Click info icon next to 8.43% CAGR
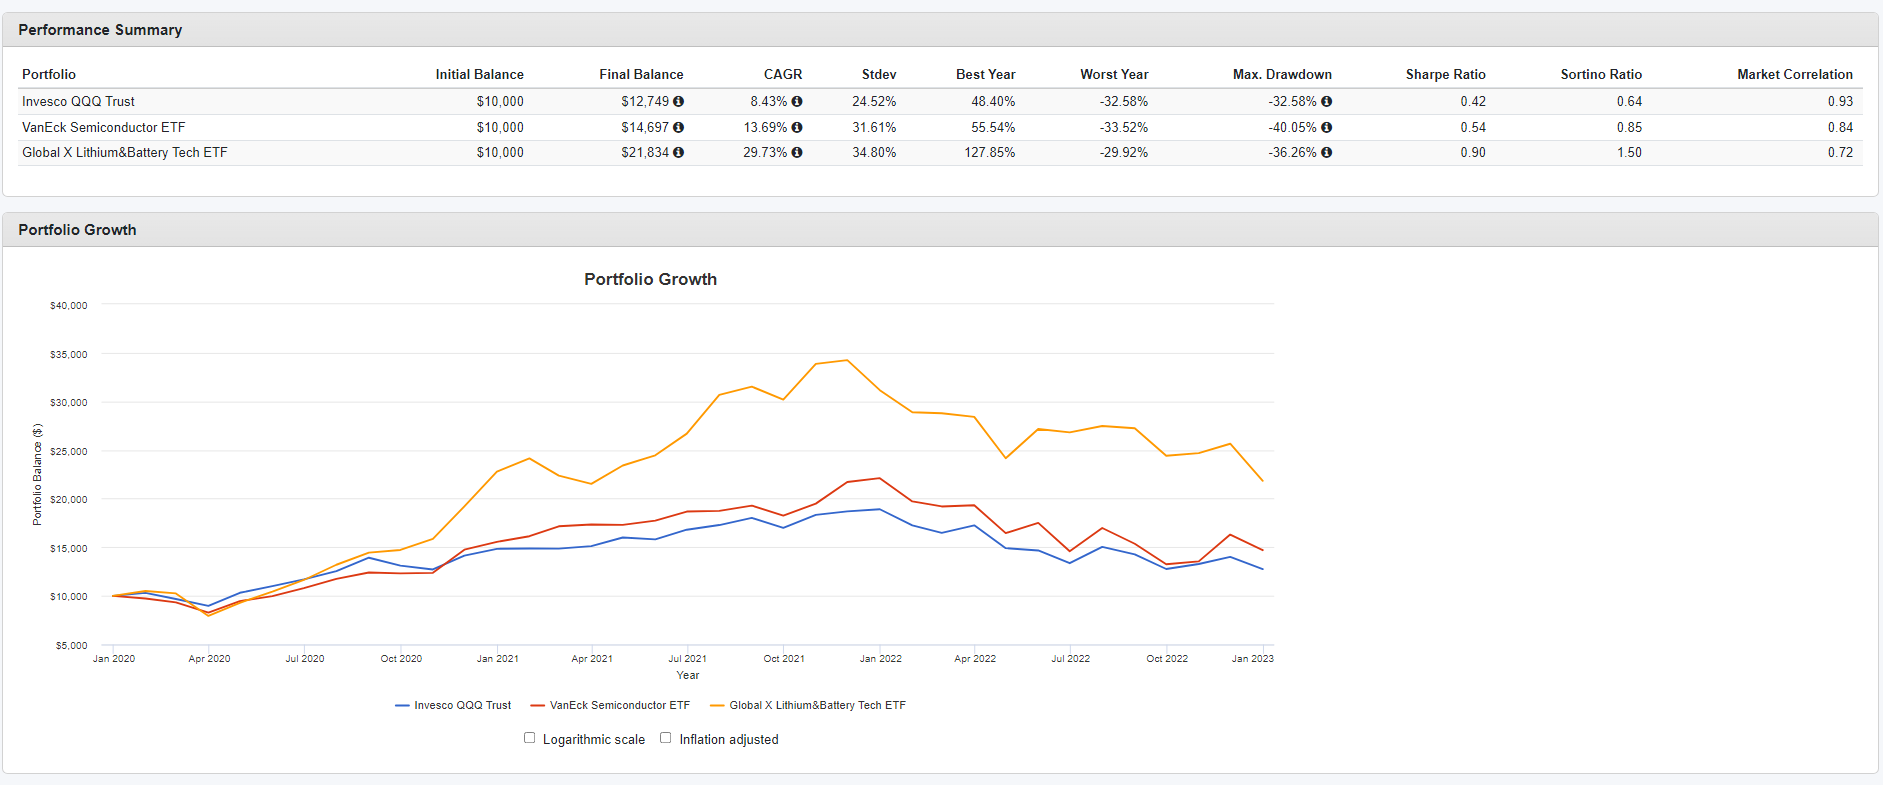1883x785 pixels. point(797,102)
